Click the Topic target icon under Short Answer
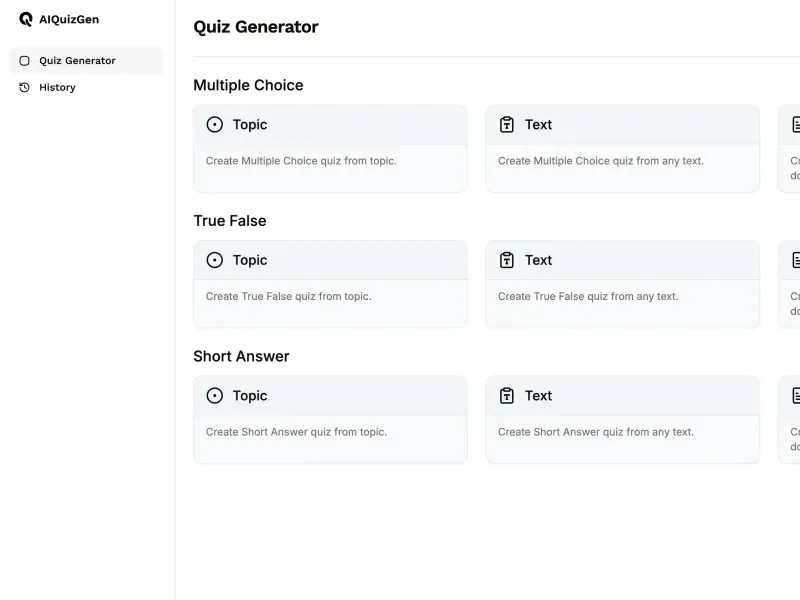The height and width of the screenshot is (600, 800). (215, 395)
